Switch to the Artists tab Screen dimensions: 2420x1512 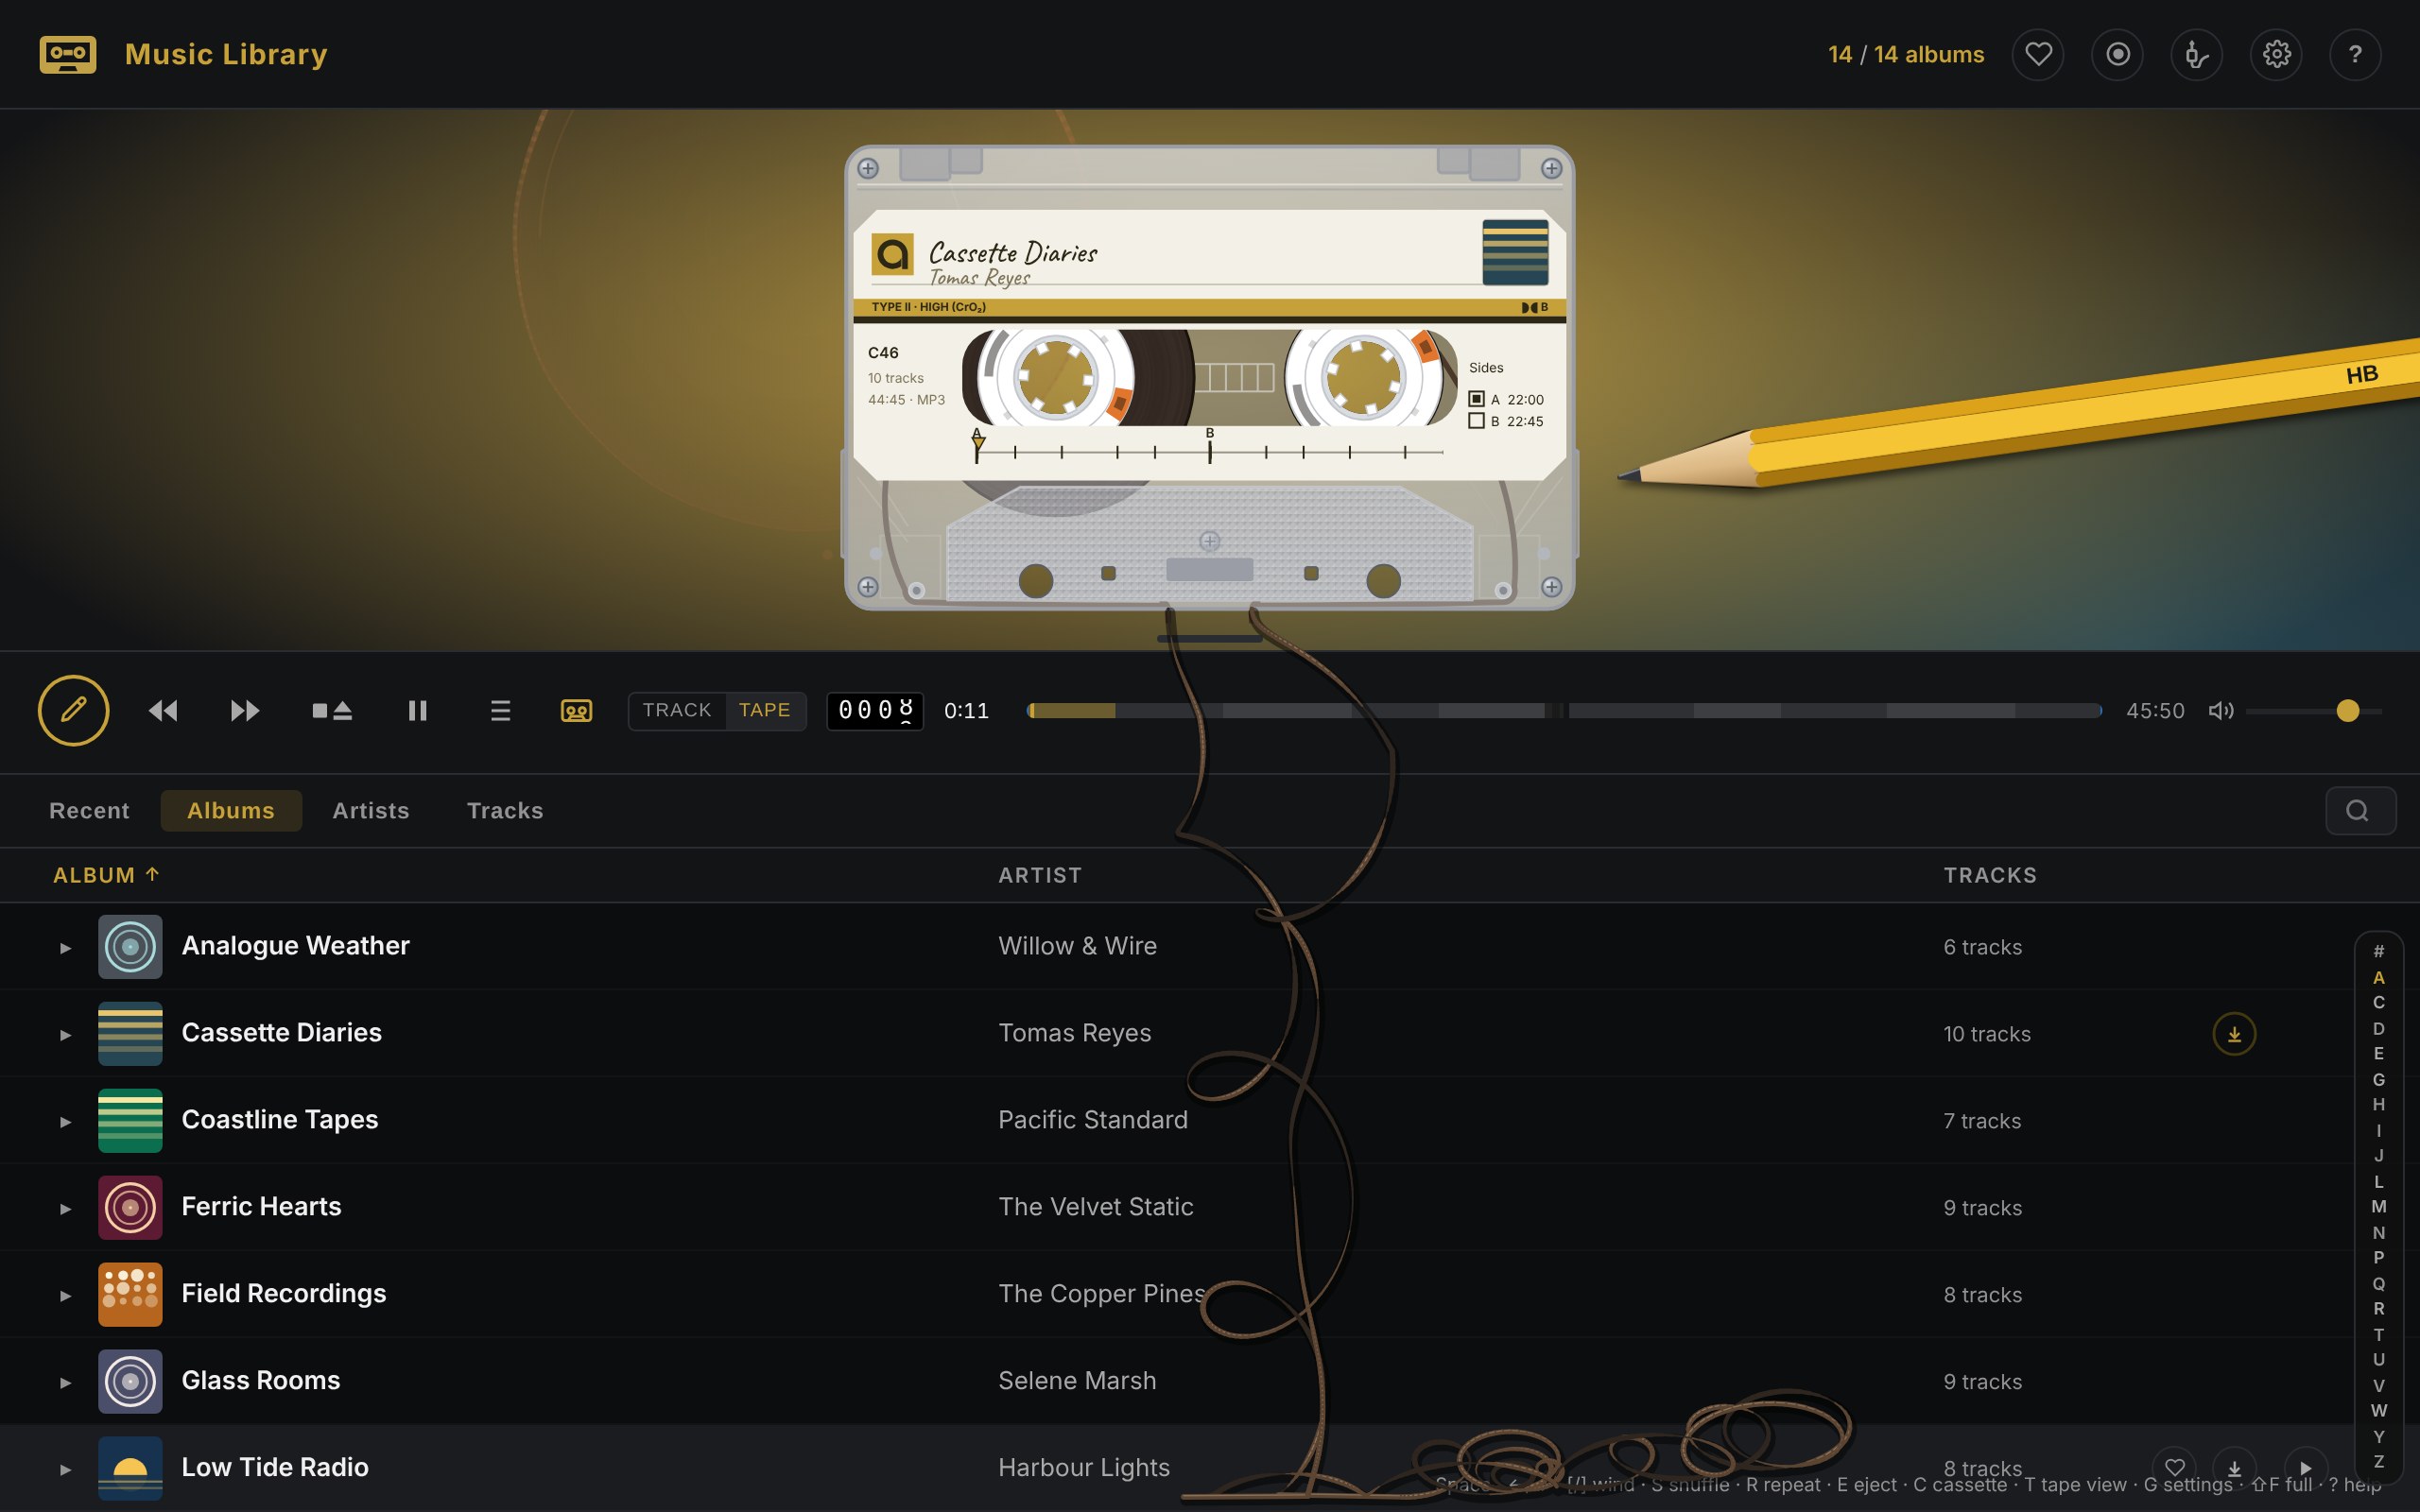tap(371, 810)
